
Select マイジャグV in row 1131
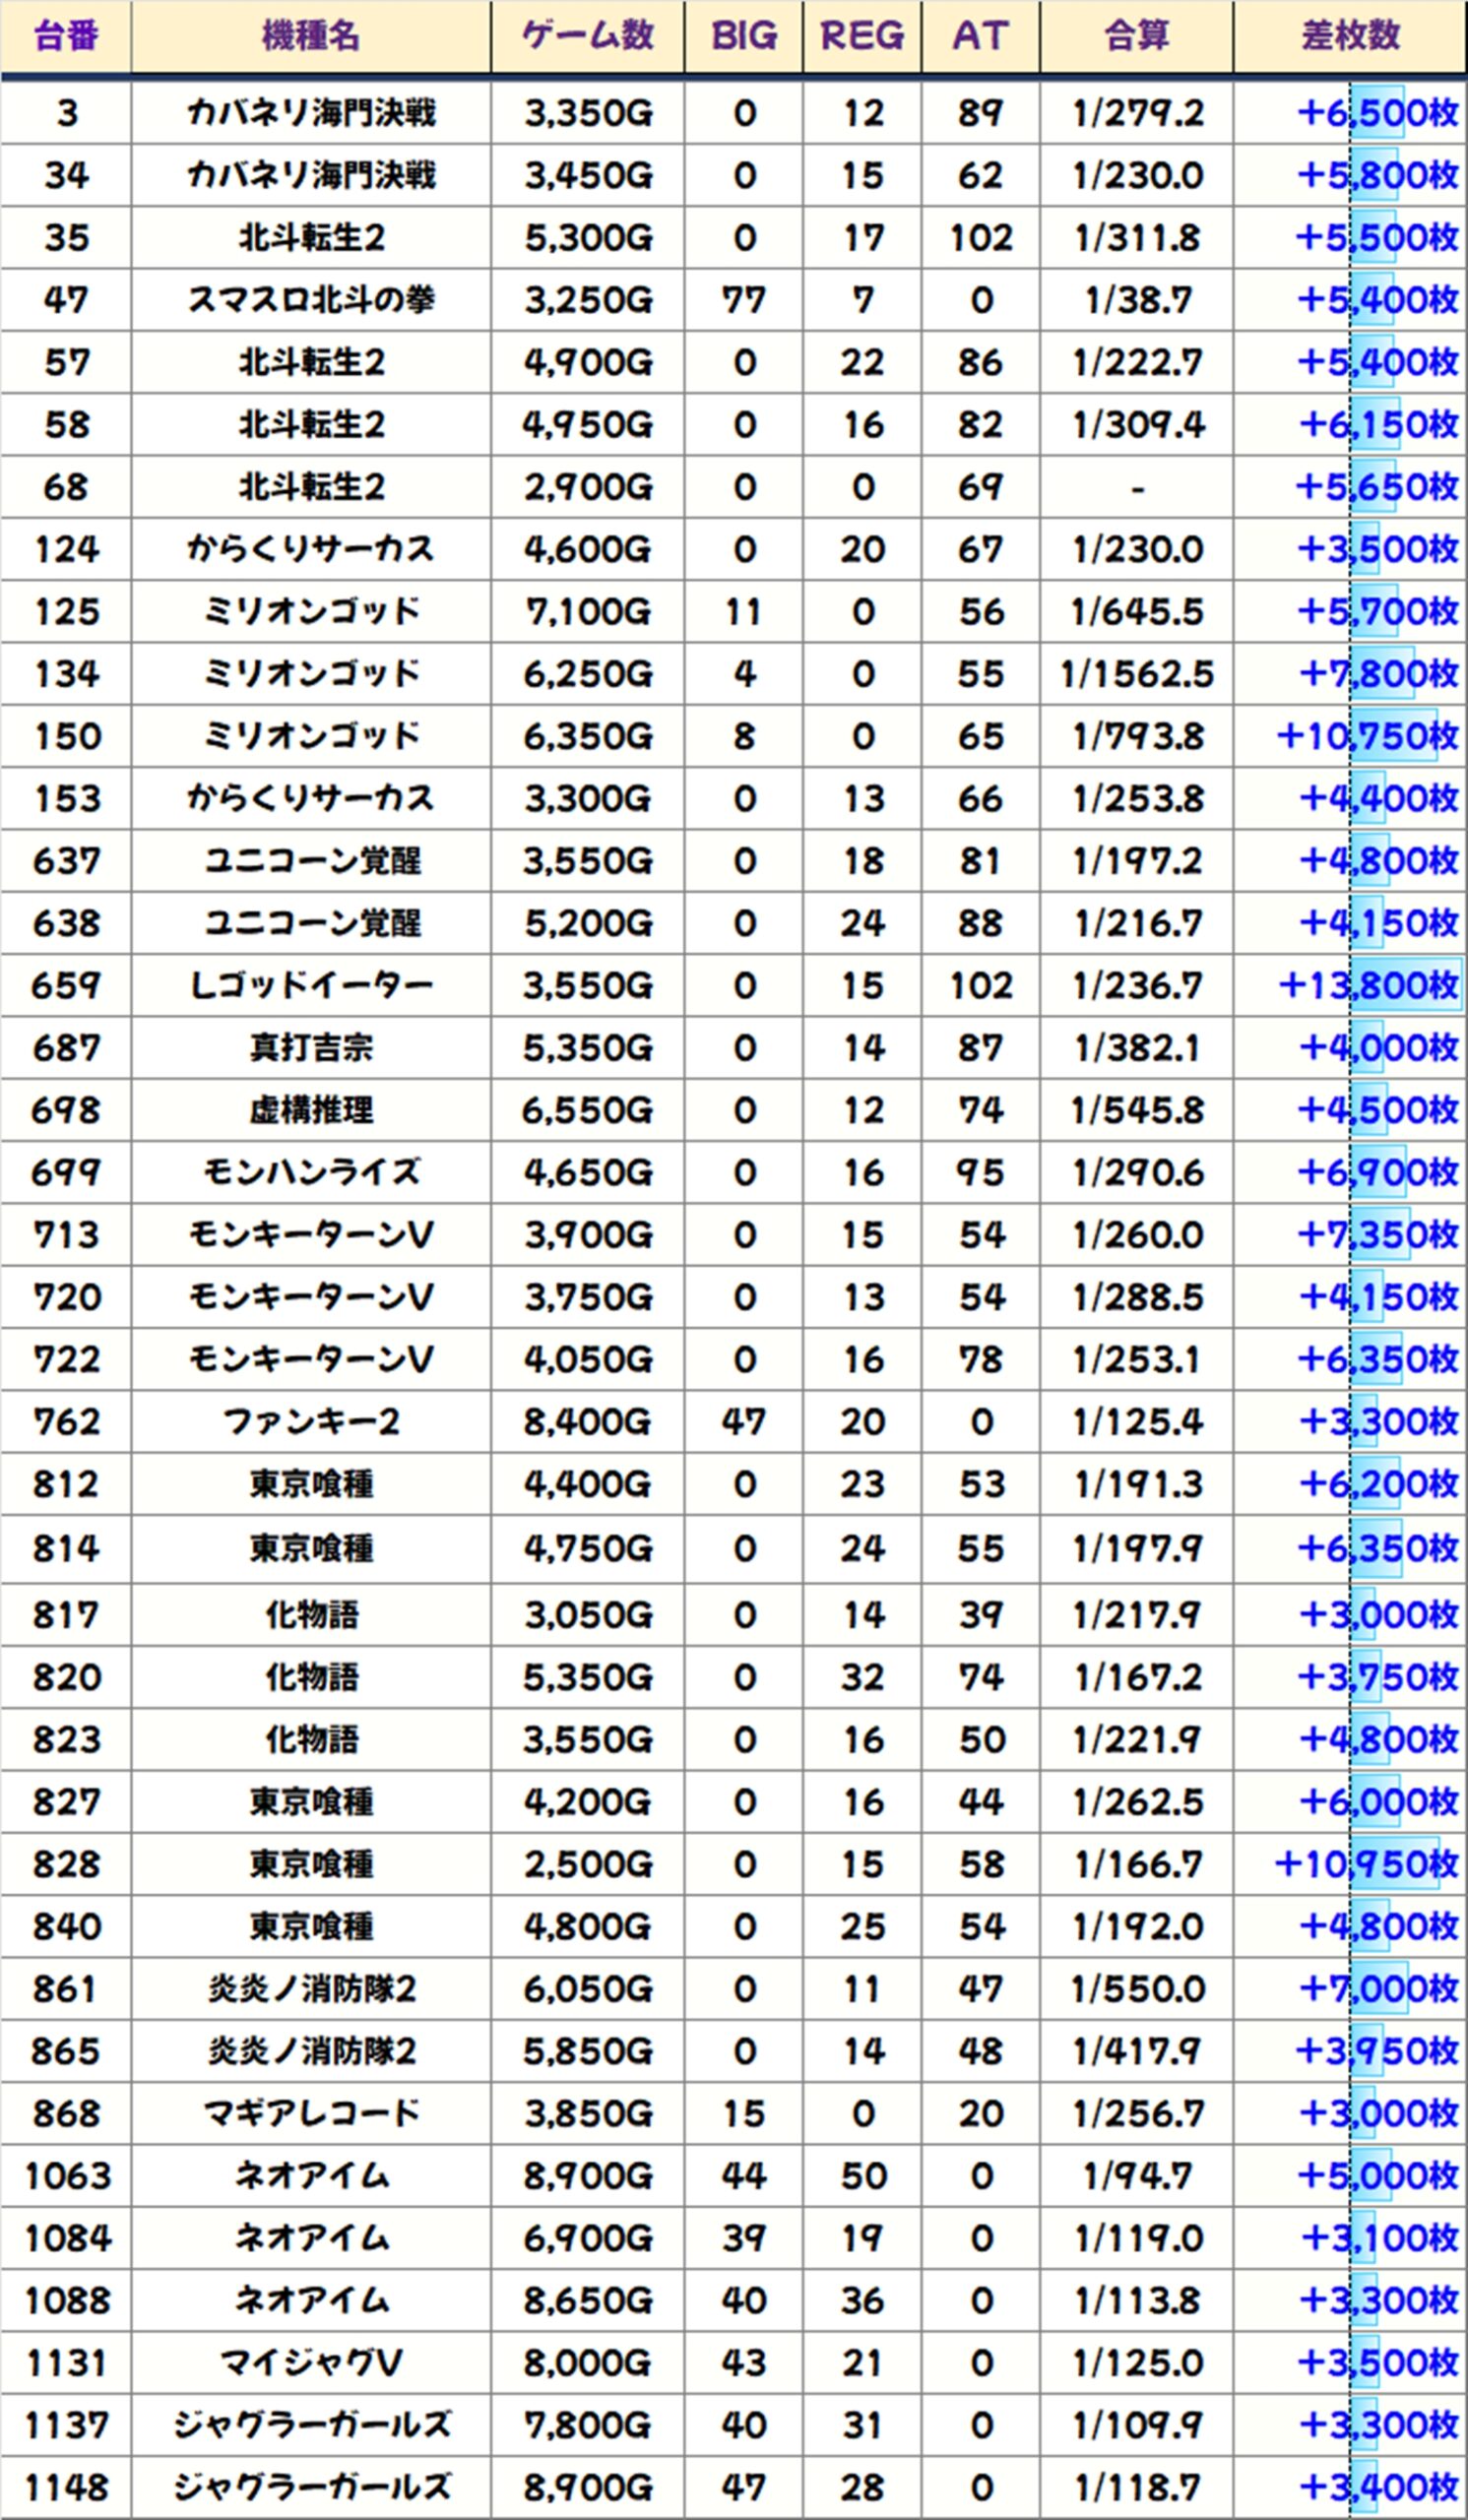[x=310, y=2363]
